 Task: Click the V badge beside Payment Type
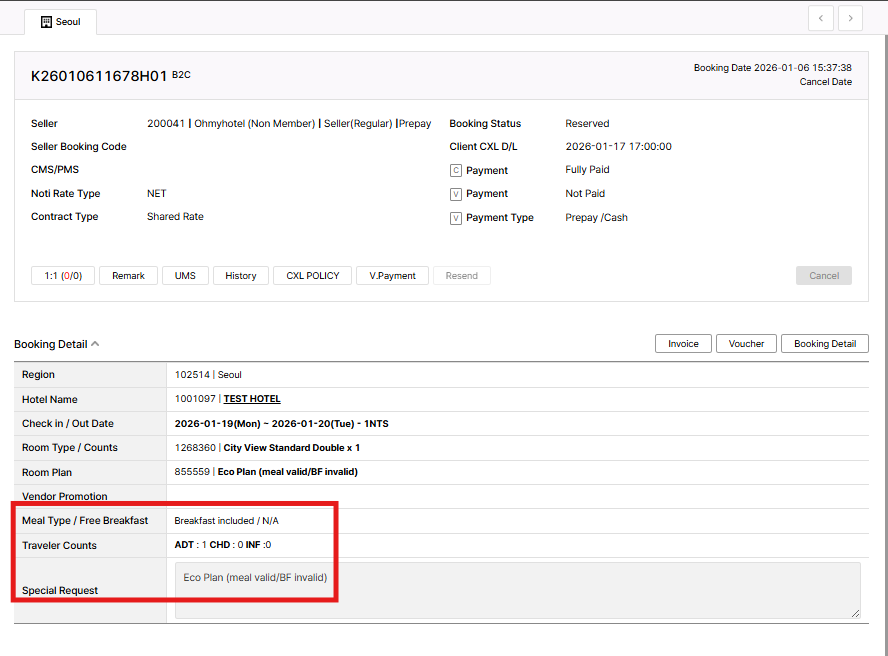(456, 218)
